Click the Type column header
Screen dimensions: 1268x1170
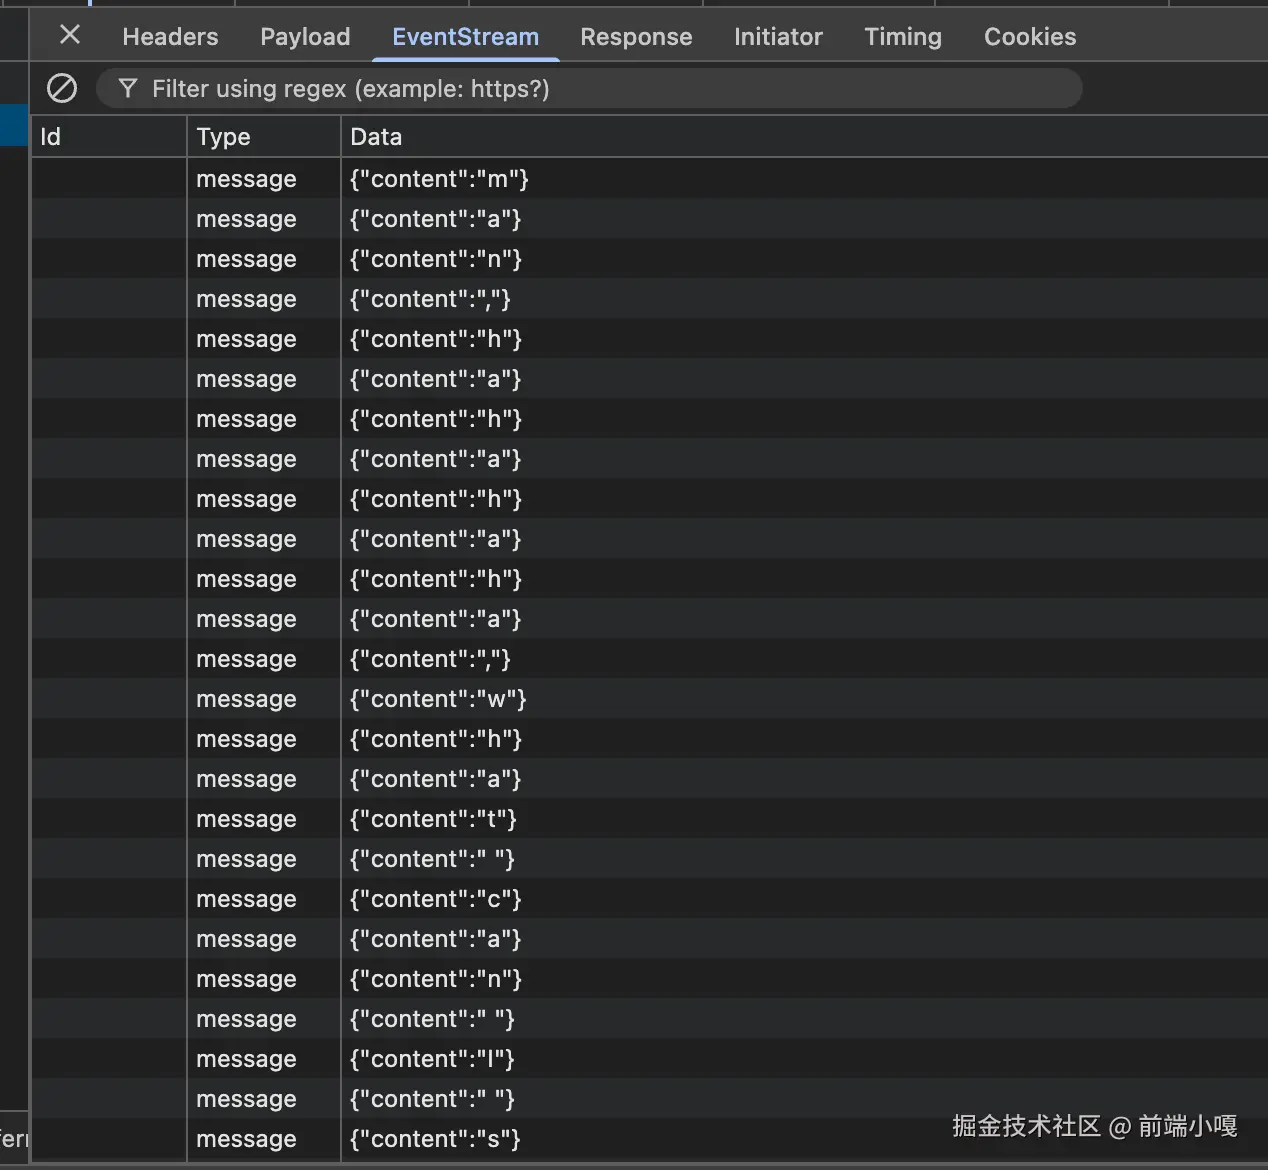(264, 137)
